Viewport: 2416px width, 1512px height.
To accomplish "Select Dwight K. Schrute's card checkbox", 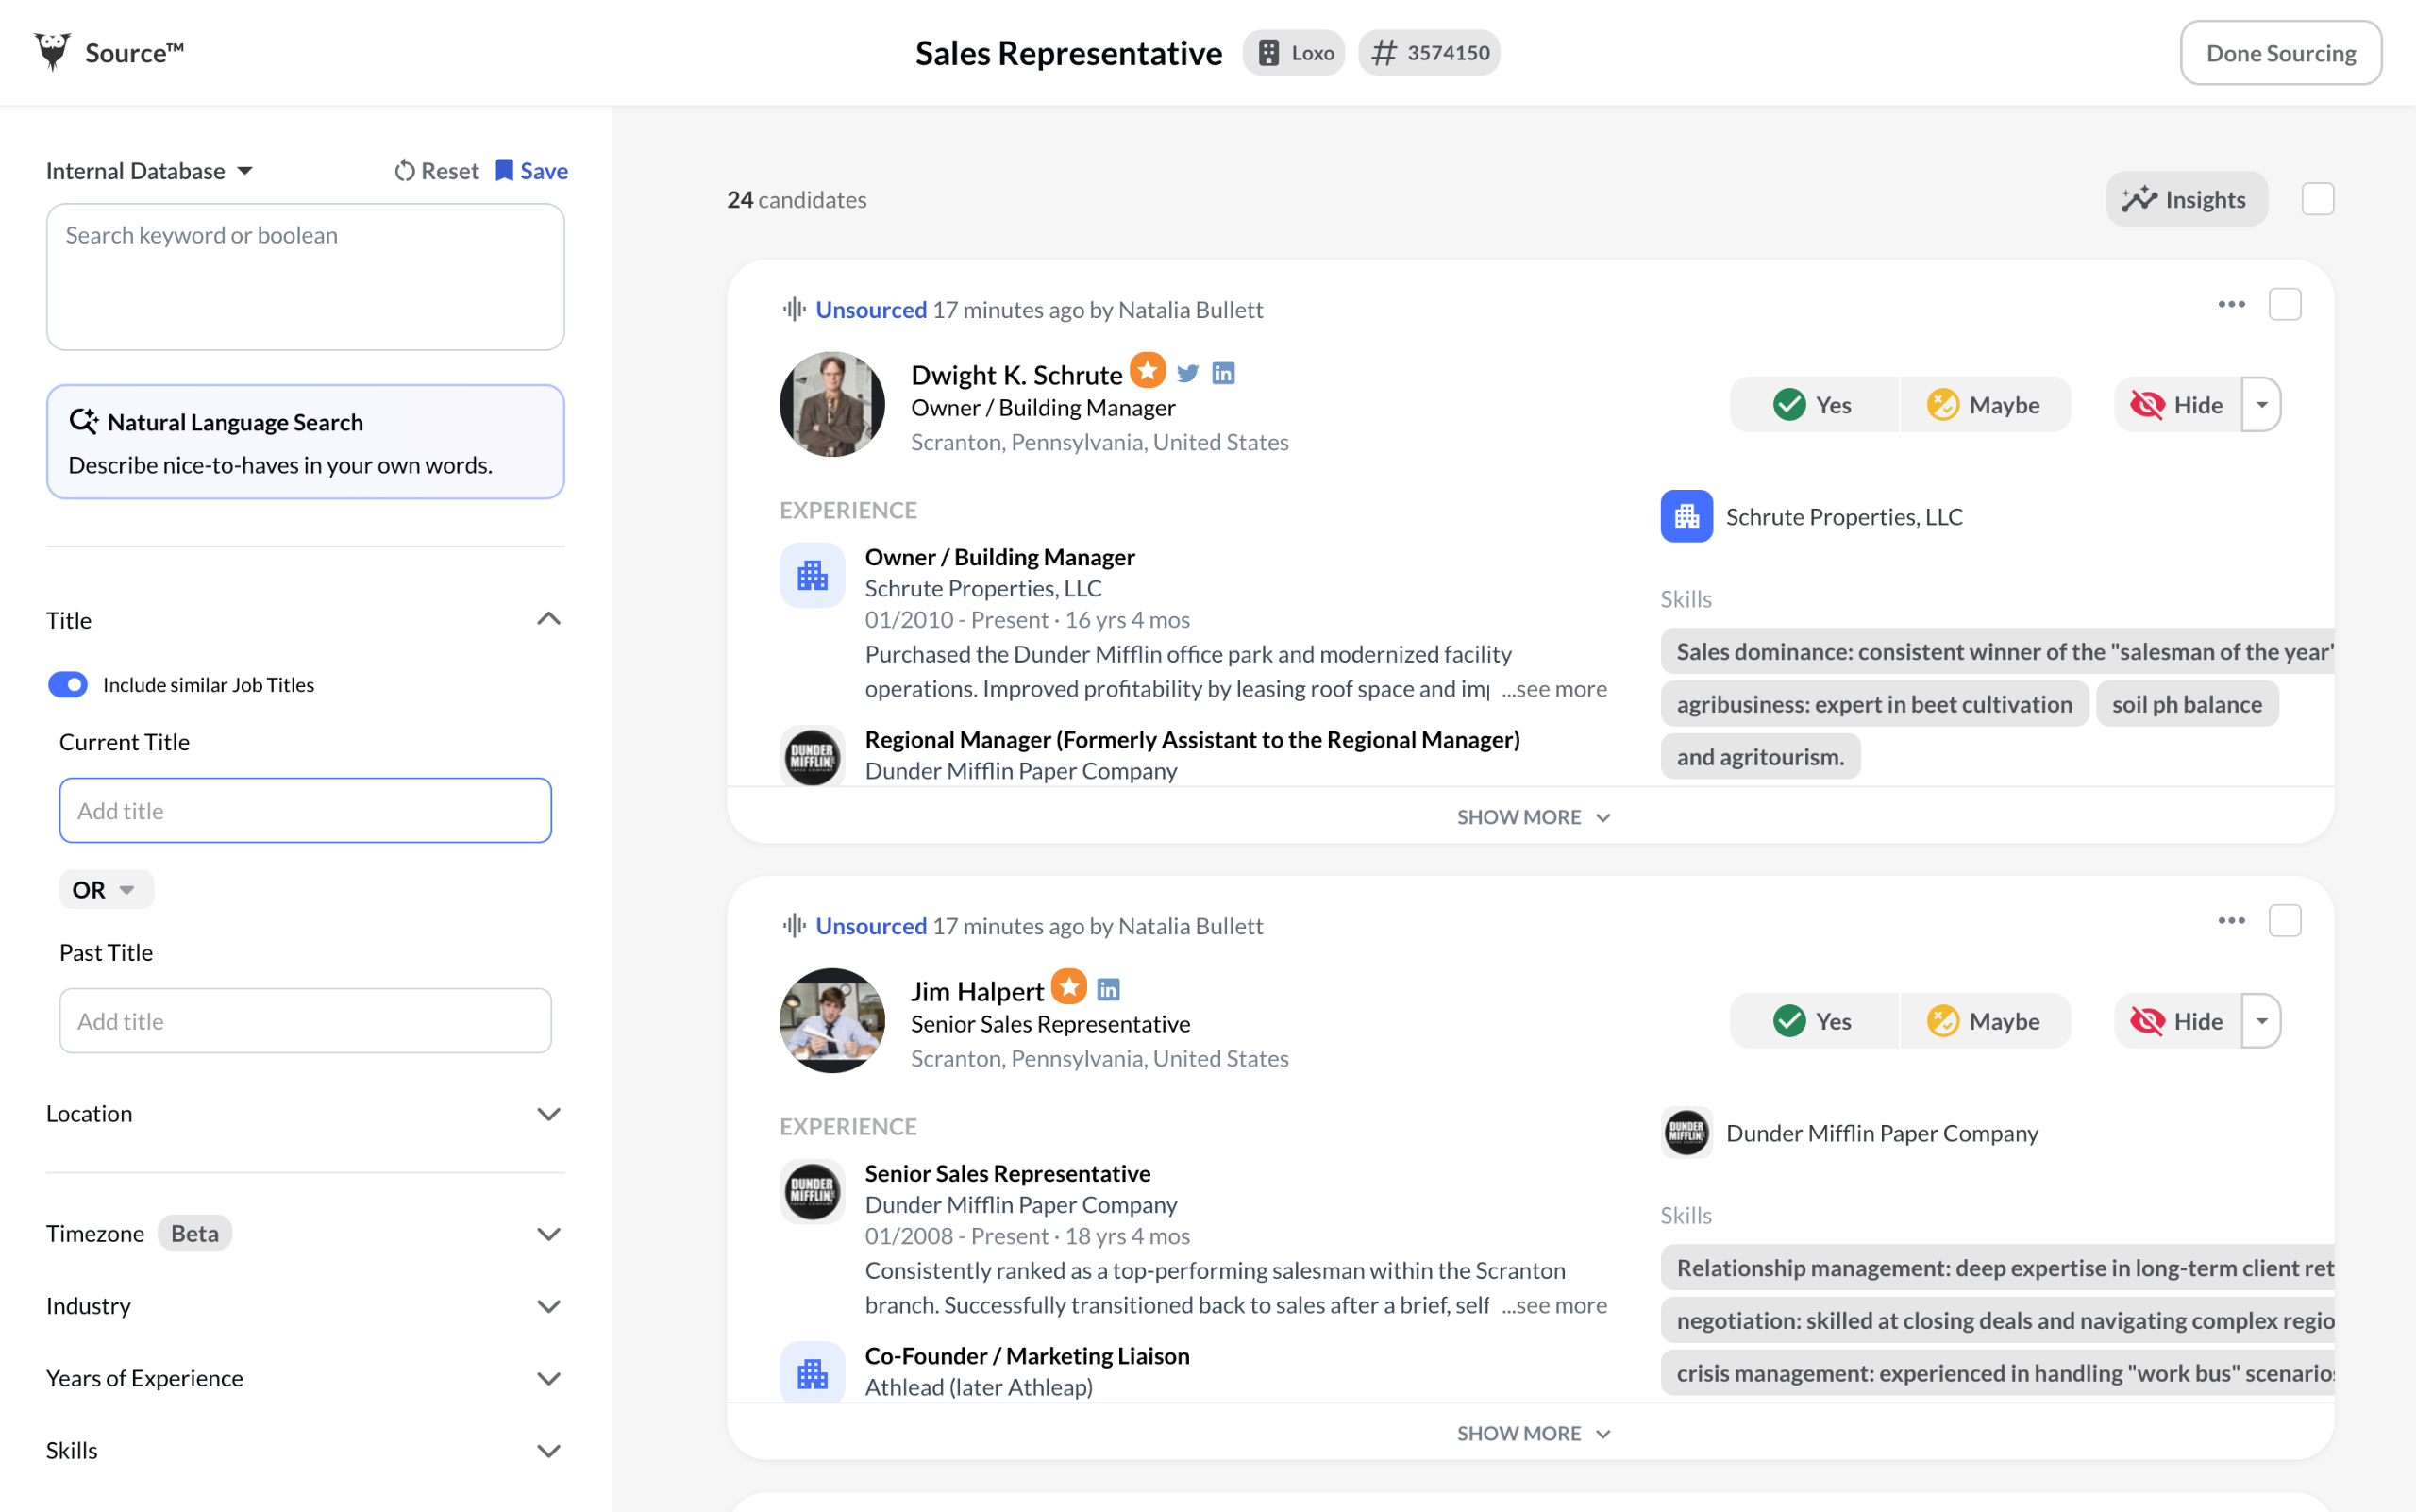I will (2284, 304).
